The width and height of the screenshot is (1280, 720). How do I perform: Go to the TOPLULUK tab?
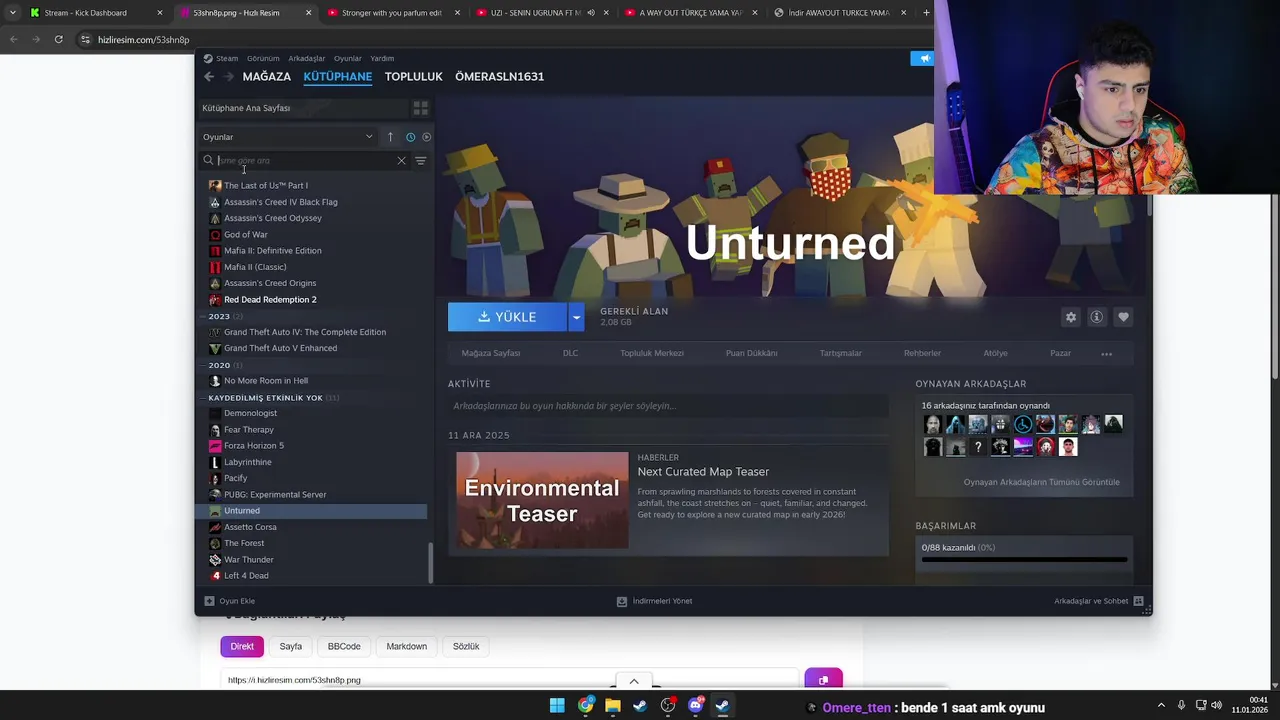coord(414,76)
